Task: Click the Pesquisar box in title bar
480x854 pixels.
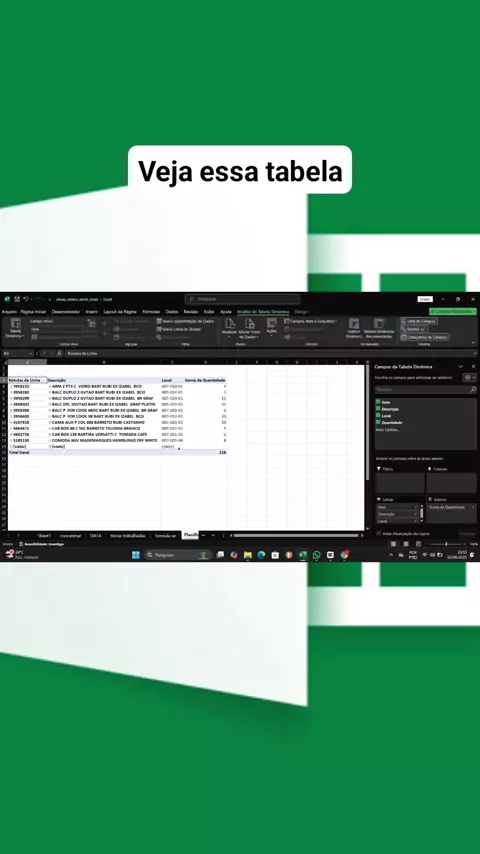Action: pyautogui.click(x=242, y=299)
